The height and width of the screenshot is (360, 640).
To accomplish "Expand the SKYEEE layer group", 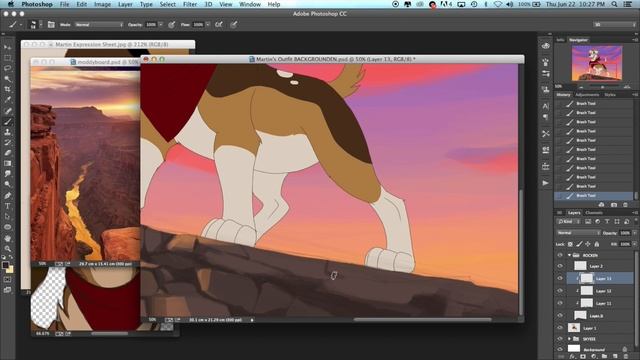I will click(569, 339).
